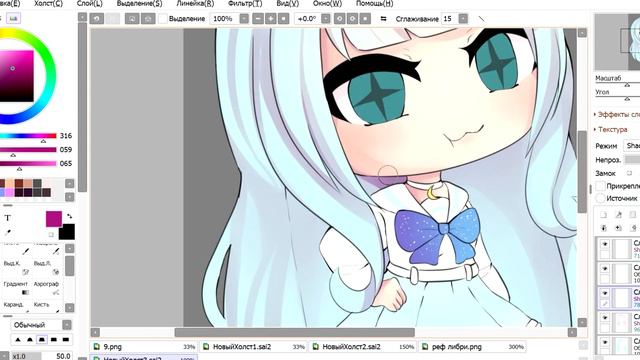Expand the Эффекты слоя section

pos(616,115)
